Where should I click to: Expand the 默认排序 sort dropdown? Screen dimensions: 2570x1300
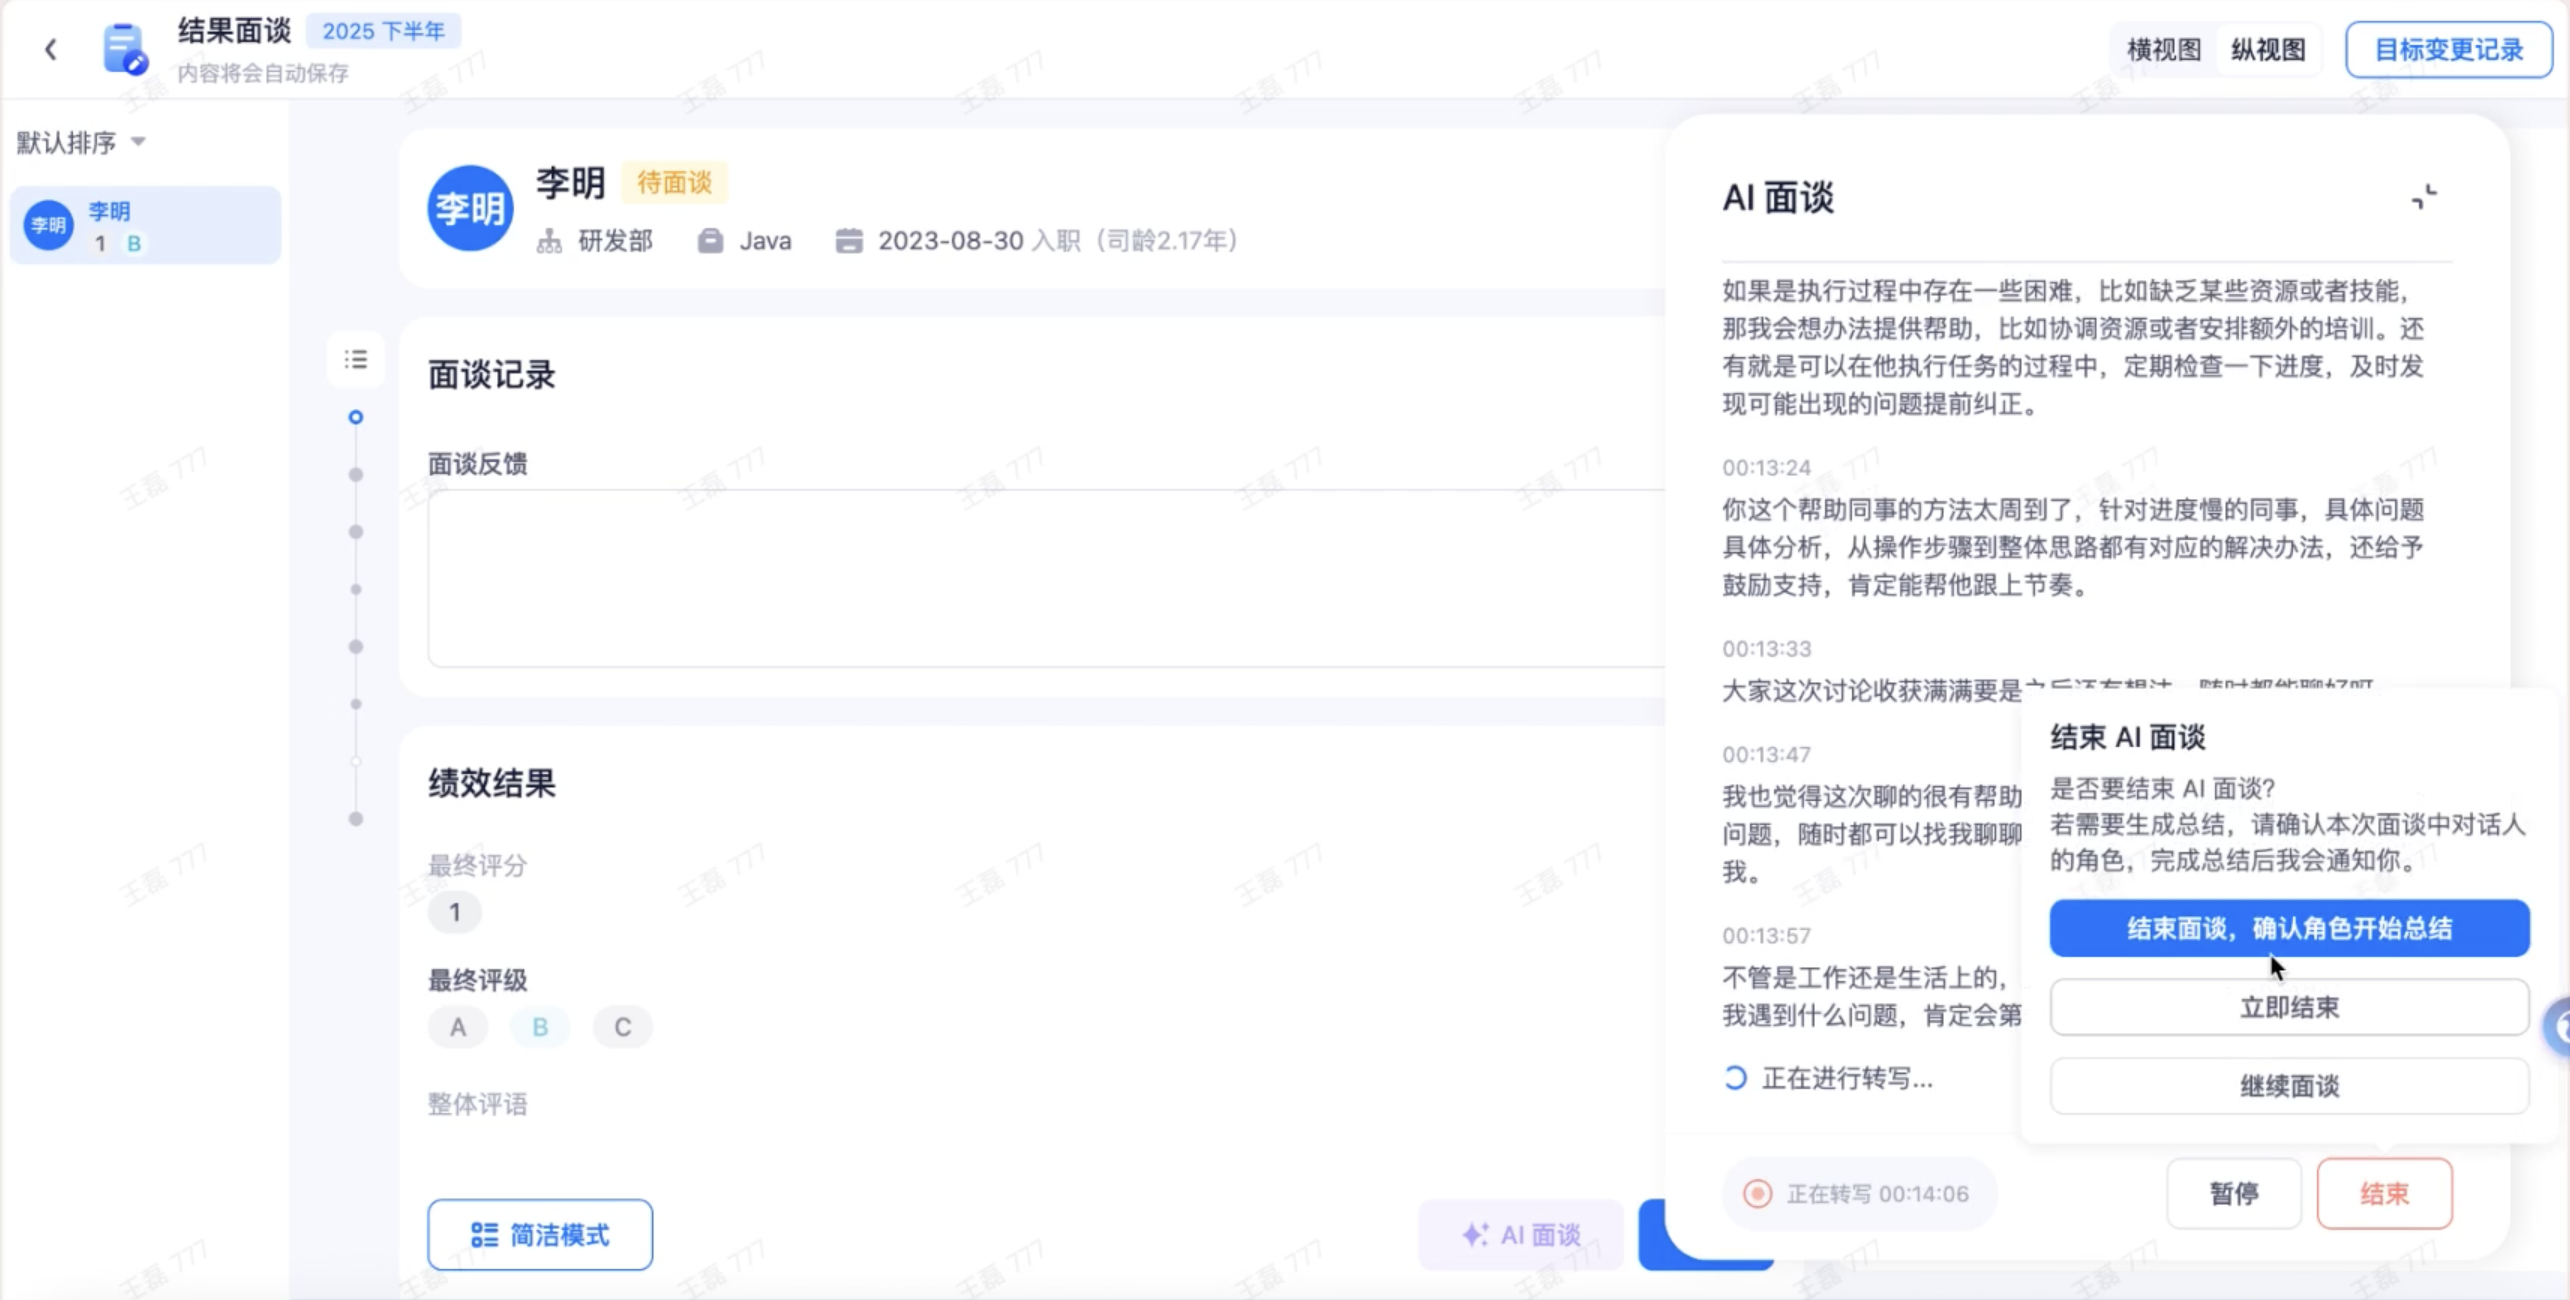81,142
